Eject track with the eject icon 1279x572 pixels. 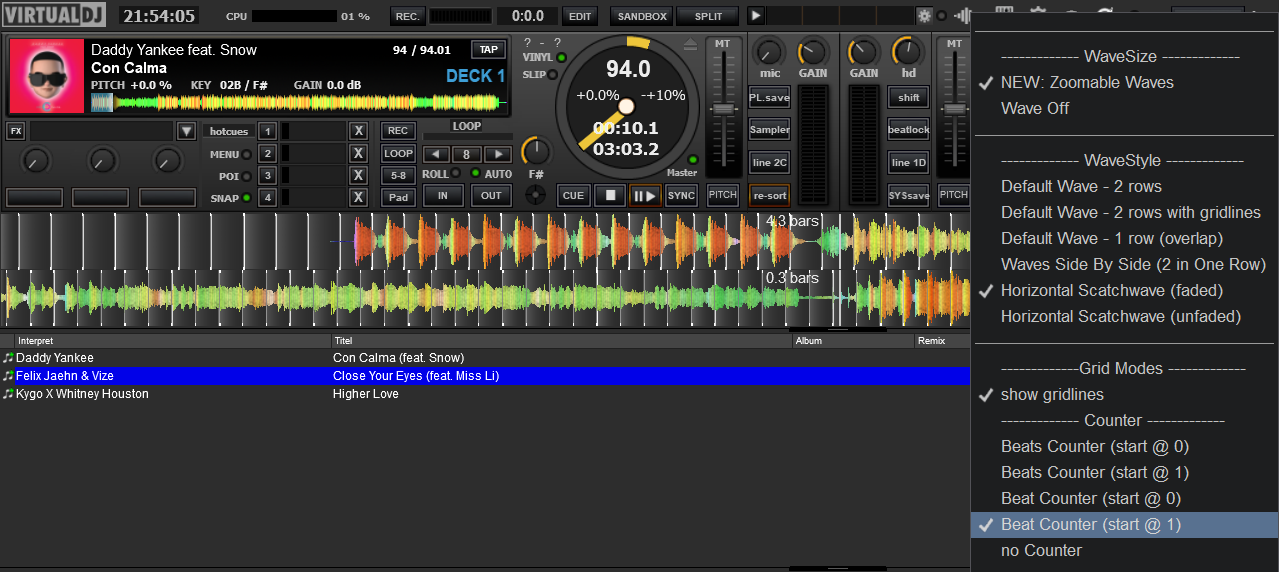pos(690,45)
